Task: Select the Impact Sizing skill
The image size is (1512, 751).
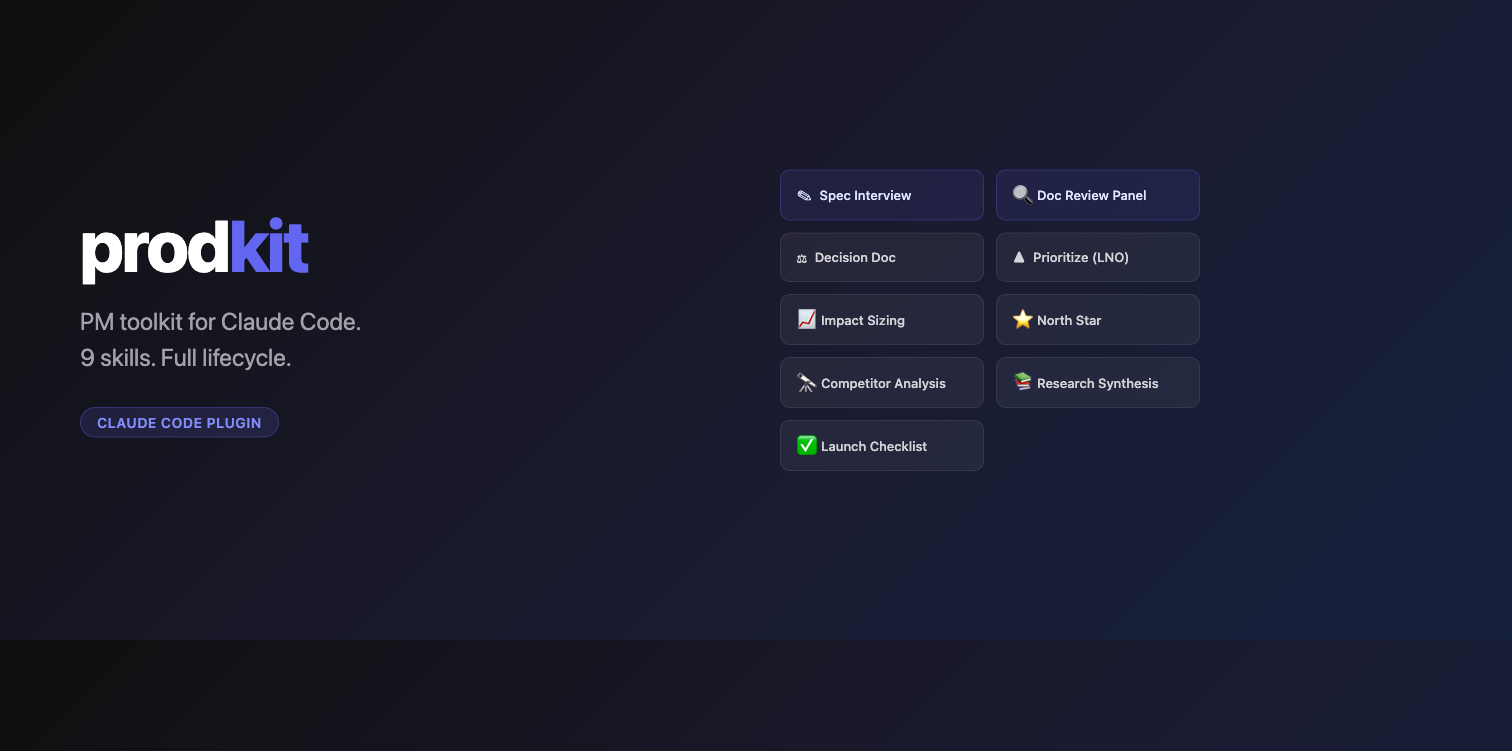Action: coord(882,320)
